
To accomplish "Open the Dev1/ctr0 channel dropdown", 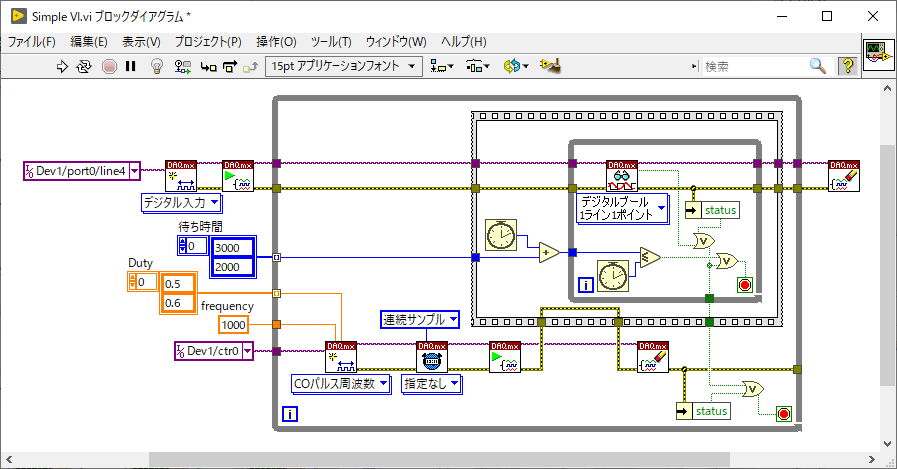I will tap(247, 351).
